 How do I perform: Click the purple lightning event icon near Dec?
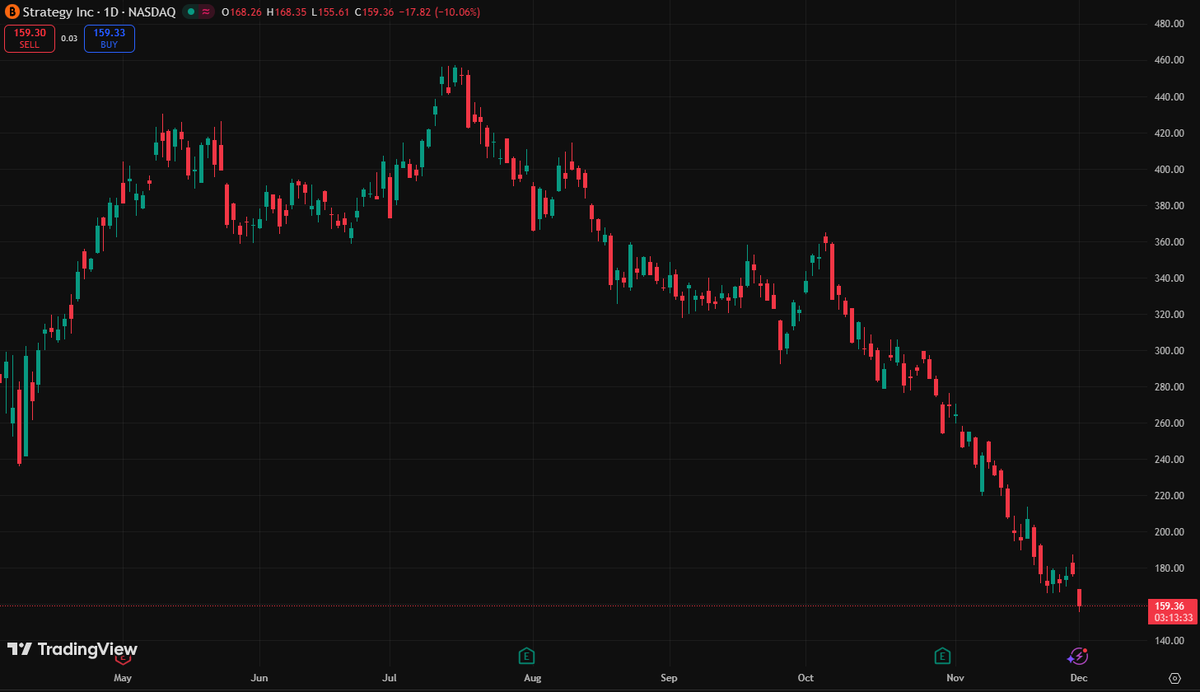(x=1078, y=656)
